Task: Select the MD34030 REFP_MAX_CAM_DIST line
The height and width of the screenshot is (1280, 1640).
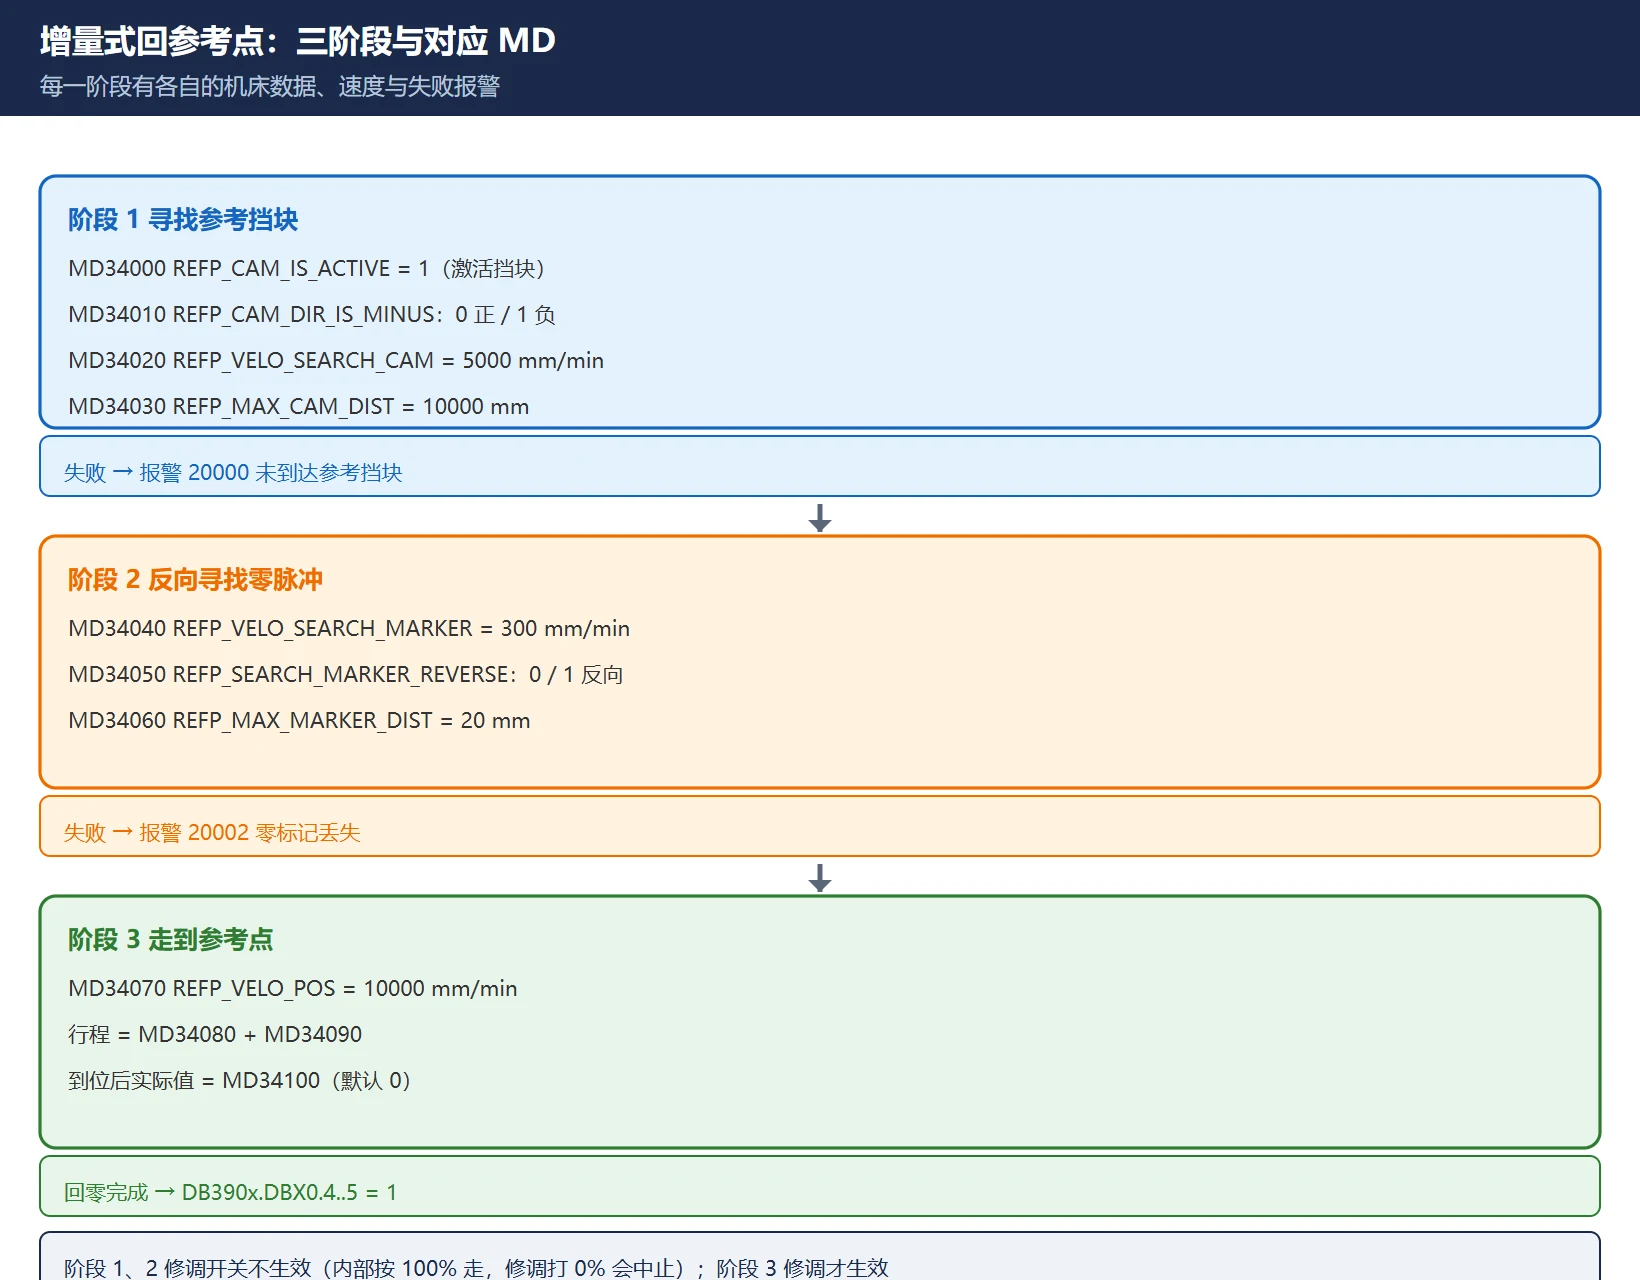Action: [299, 407]
